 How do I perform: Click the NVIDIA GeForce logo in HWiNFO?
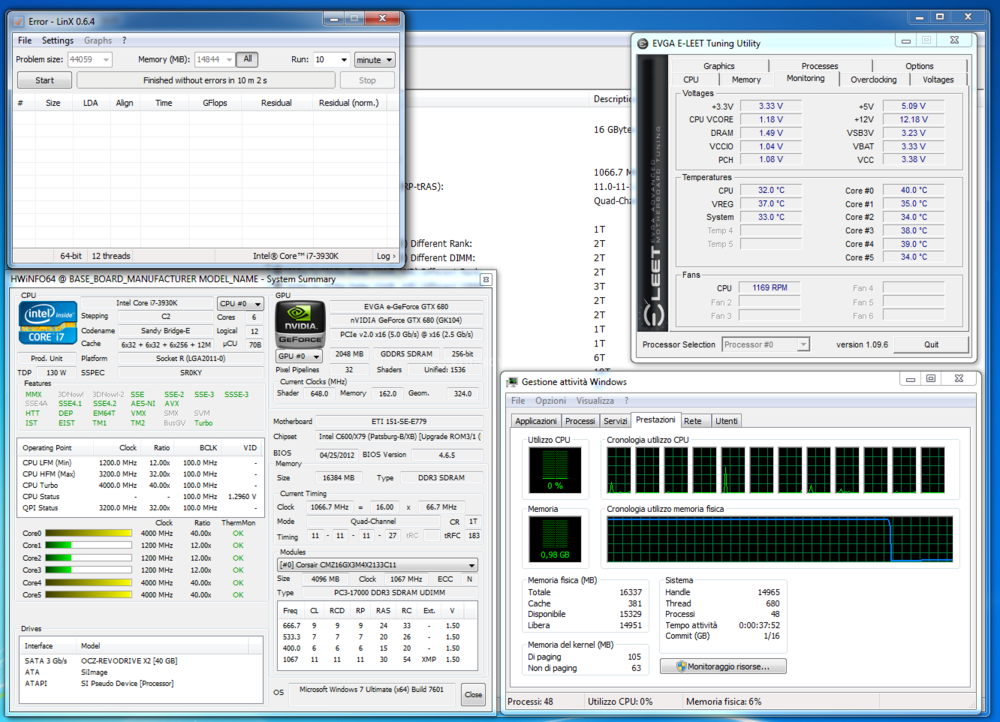(300, 325)
